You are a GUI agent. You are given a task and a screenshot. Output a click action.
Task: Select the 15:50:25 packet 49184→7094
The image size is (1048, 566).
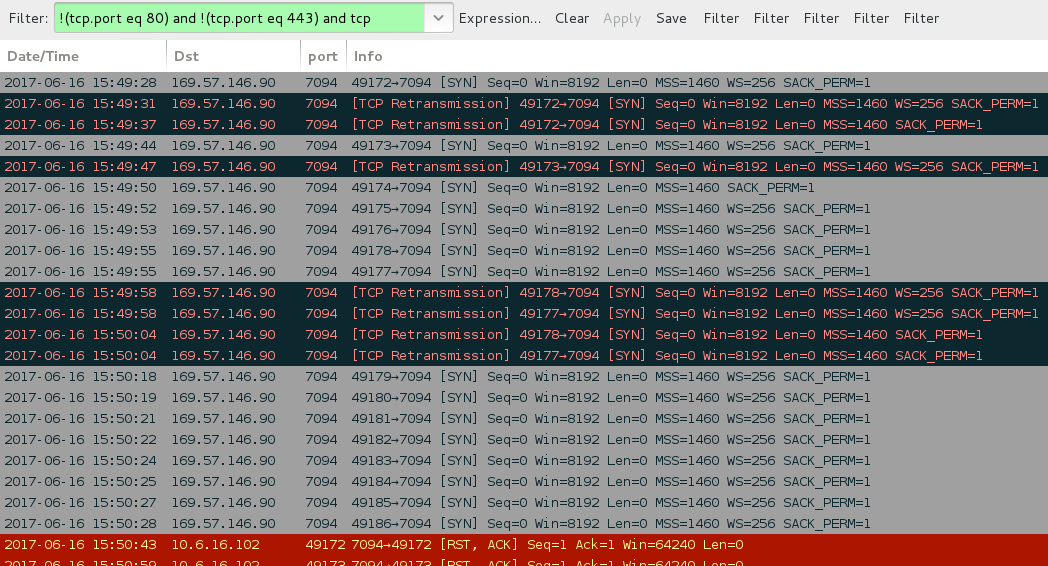tap(524, 482)
